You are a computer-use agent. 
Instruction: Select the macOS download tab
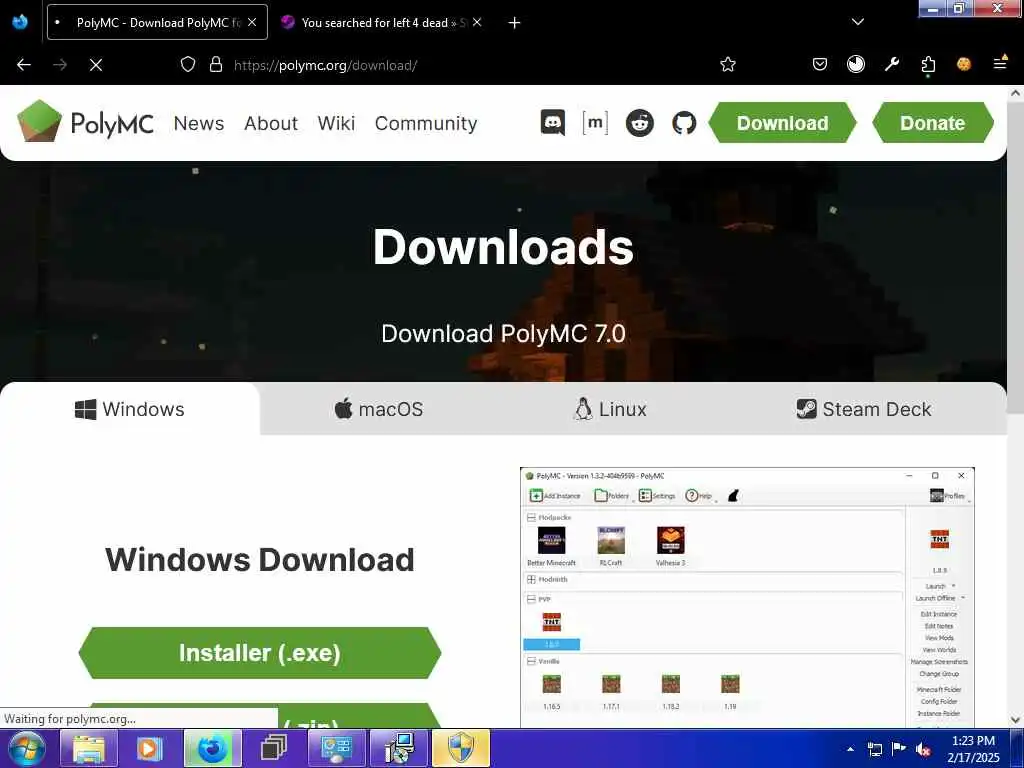click(379, 409)
